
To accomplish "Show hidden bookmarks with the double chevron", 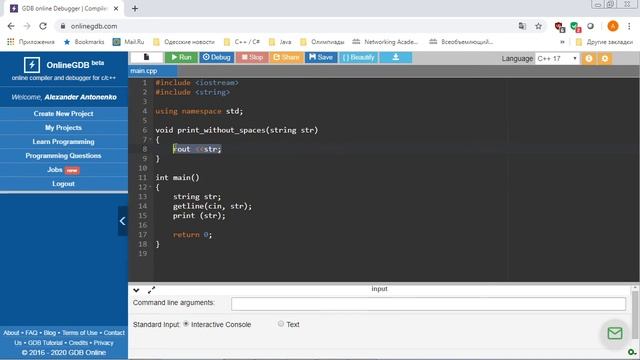I will (x=562, y=42).
